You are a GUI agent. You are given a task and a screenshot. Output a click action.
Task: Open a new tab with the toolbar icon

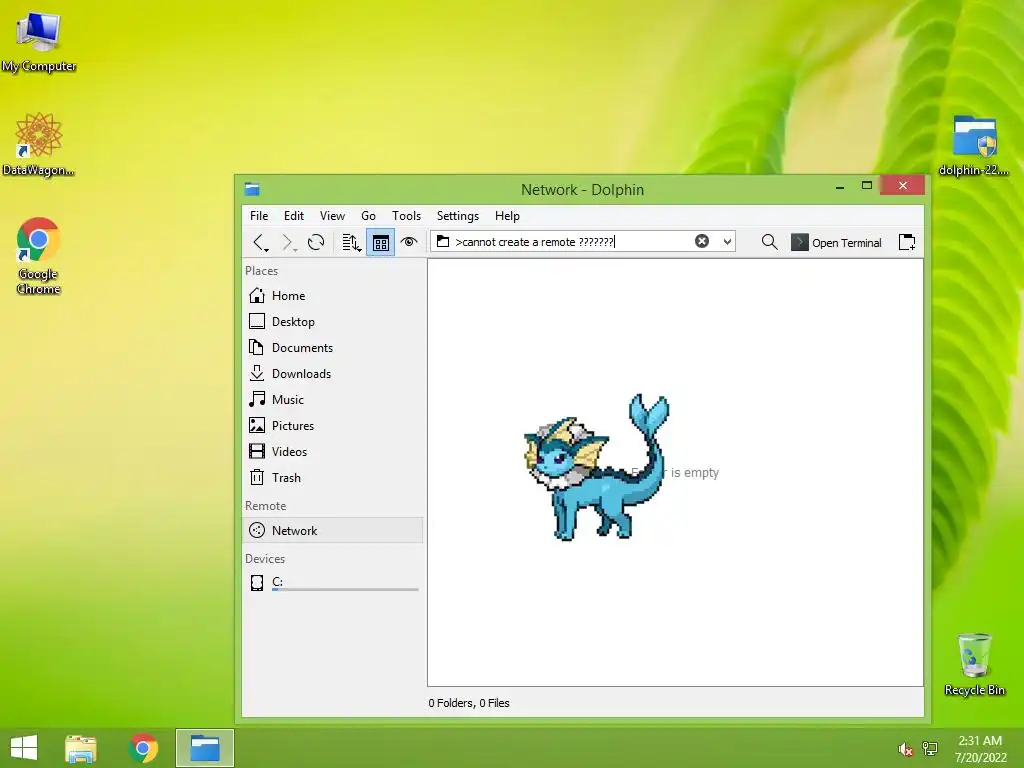(906, 242)
